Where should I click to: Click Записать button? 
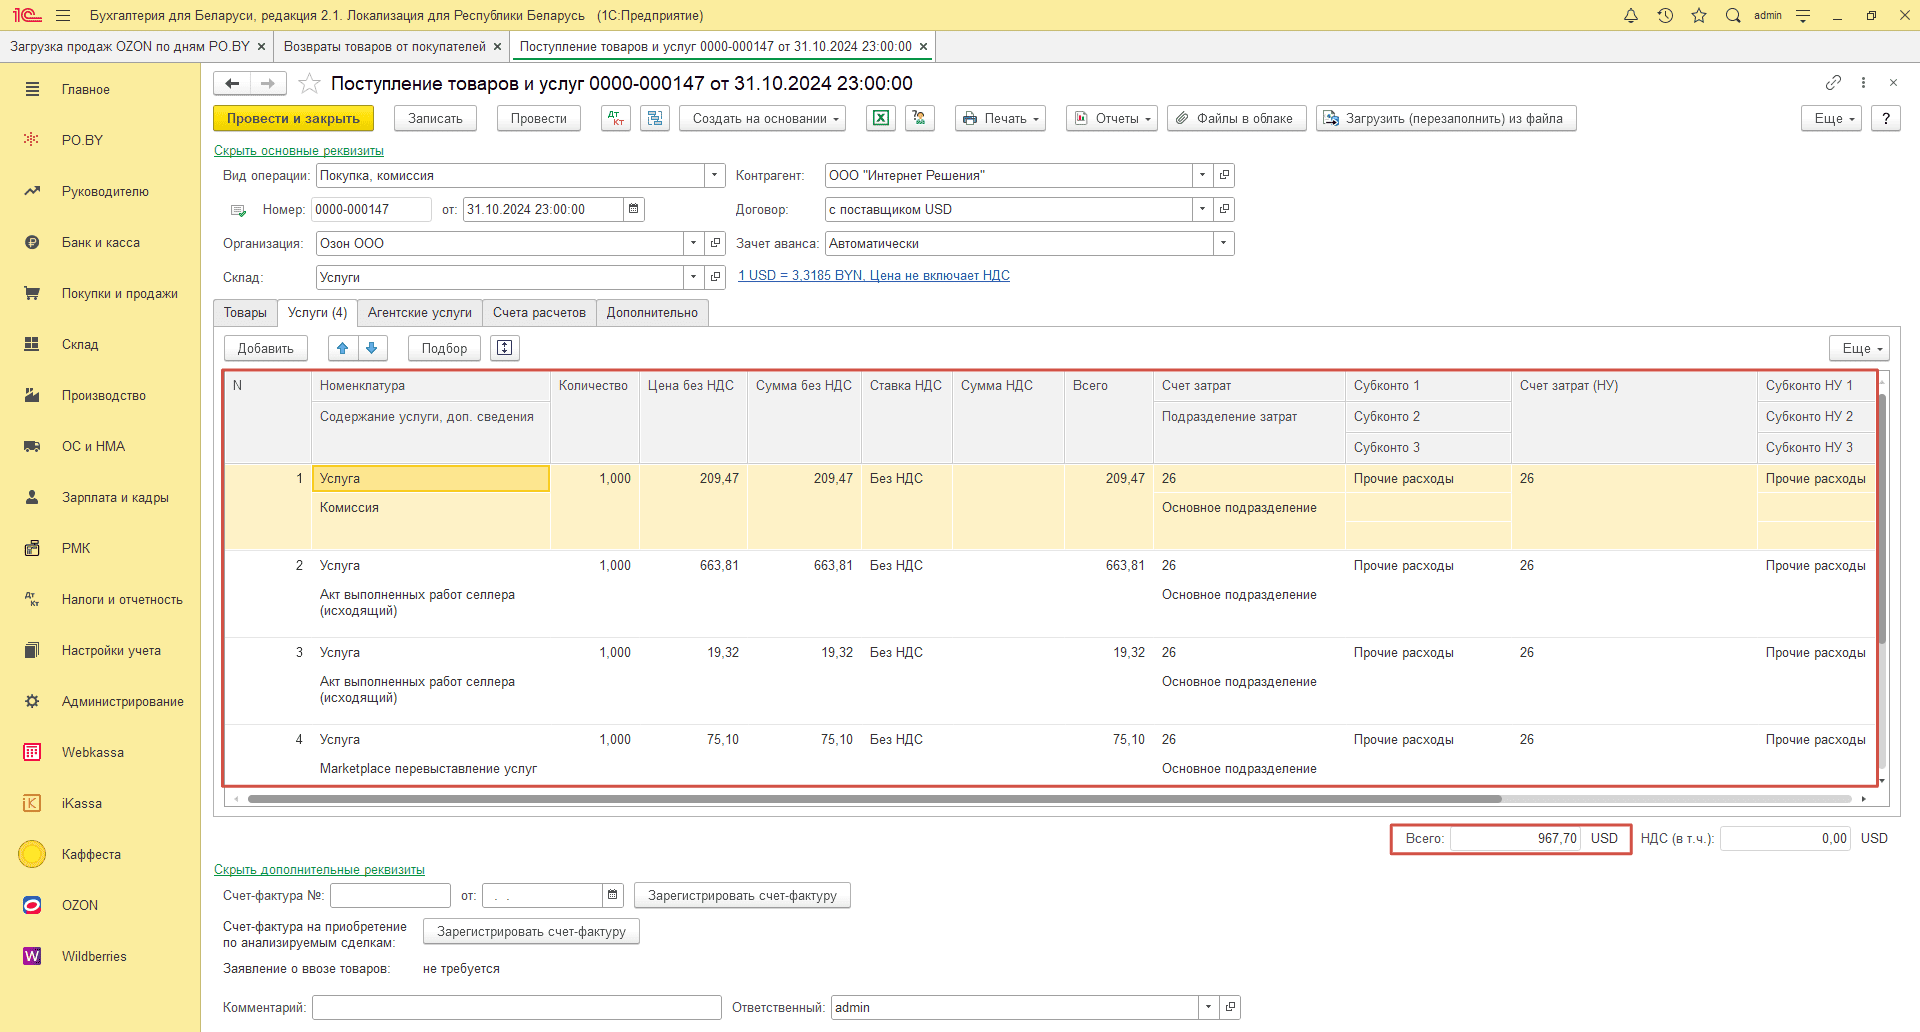tap(435, 118)
